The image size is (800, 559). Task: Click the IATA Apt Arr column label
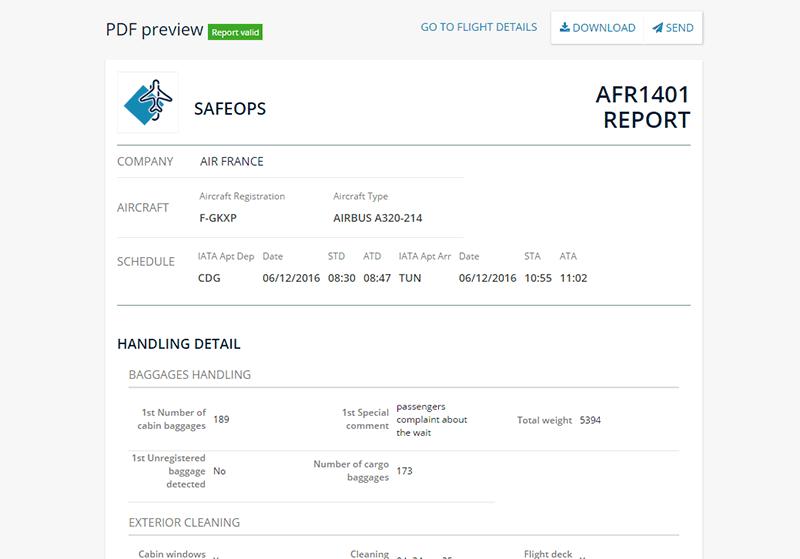424,257
